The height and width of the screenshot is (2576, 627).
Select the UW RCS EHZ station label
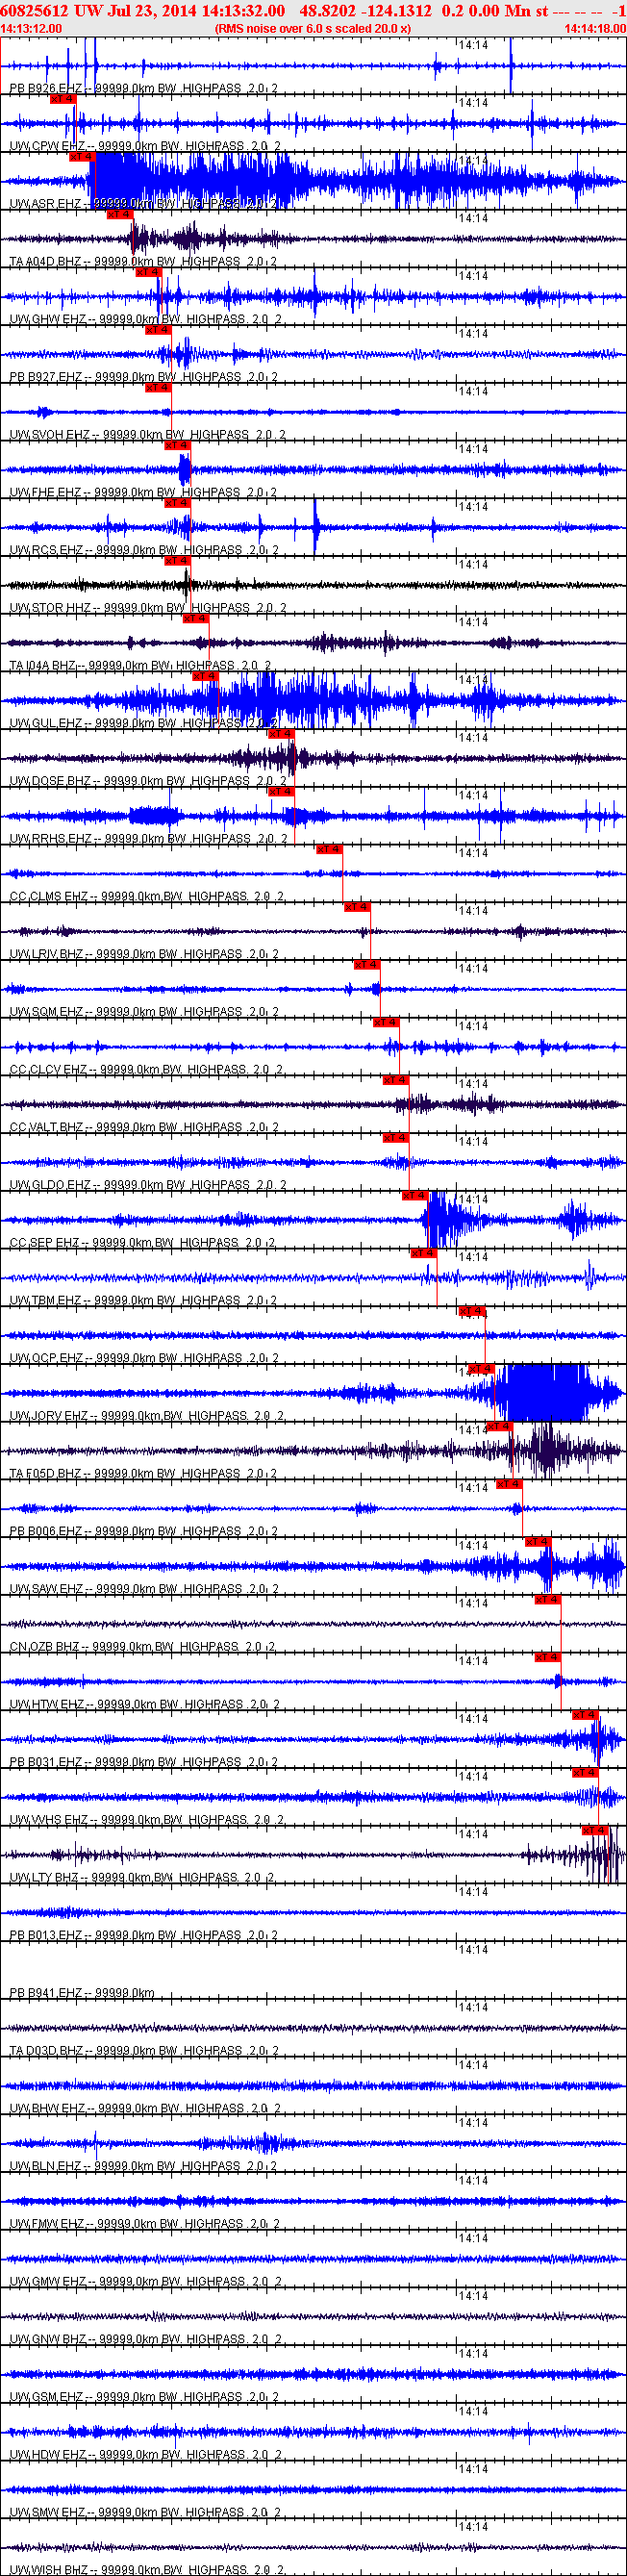[144, 551]
